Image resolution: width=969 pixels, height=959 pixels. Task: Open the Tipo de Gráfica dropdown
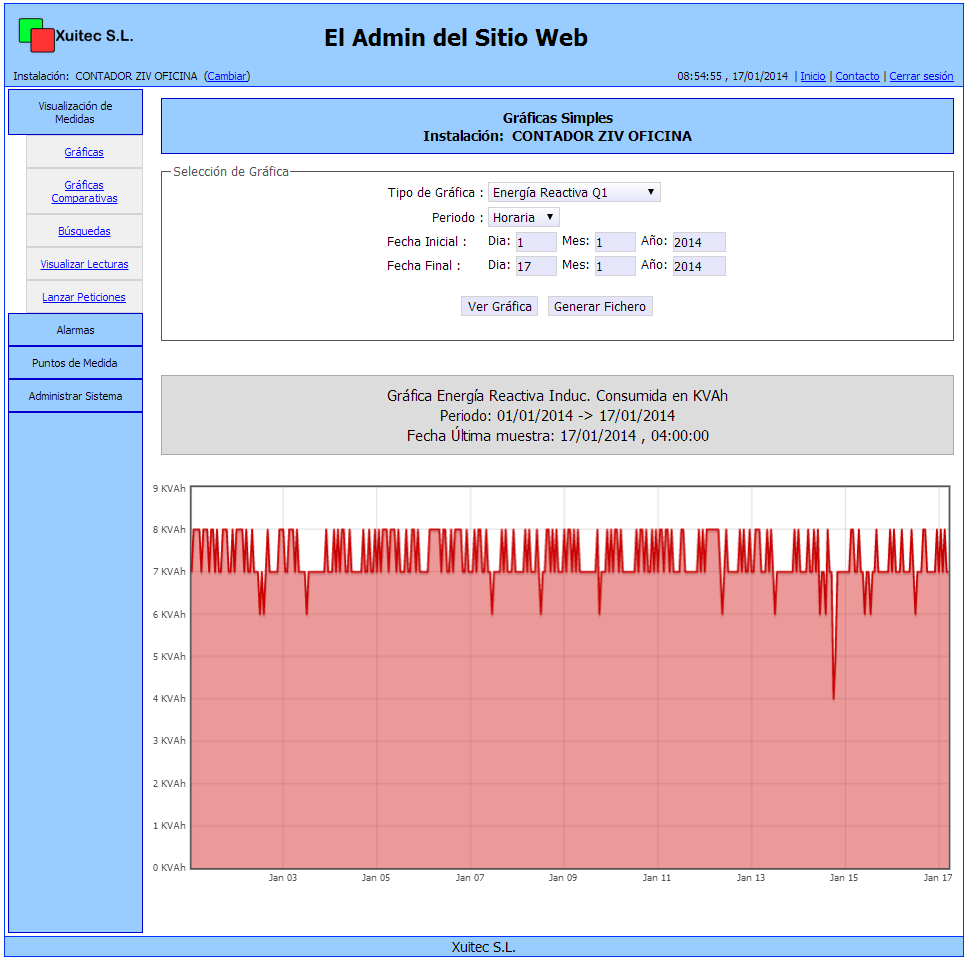click(574, 193)
